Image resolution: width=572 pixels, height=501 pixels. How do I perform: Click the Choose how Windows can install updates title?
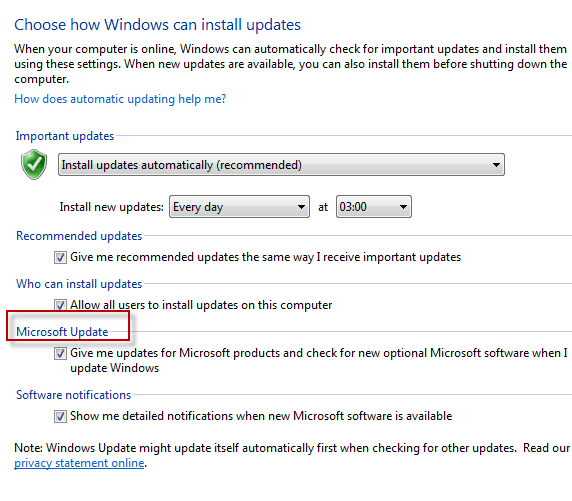158,25
